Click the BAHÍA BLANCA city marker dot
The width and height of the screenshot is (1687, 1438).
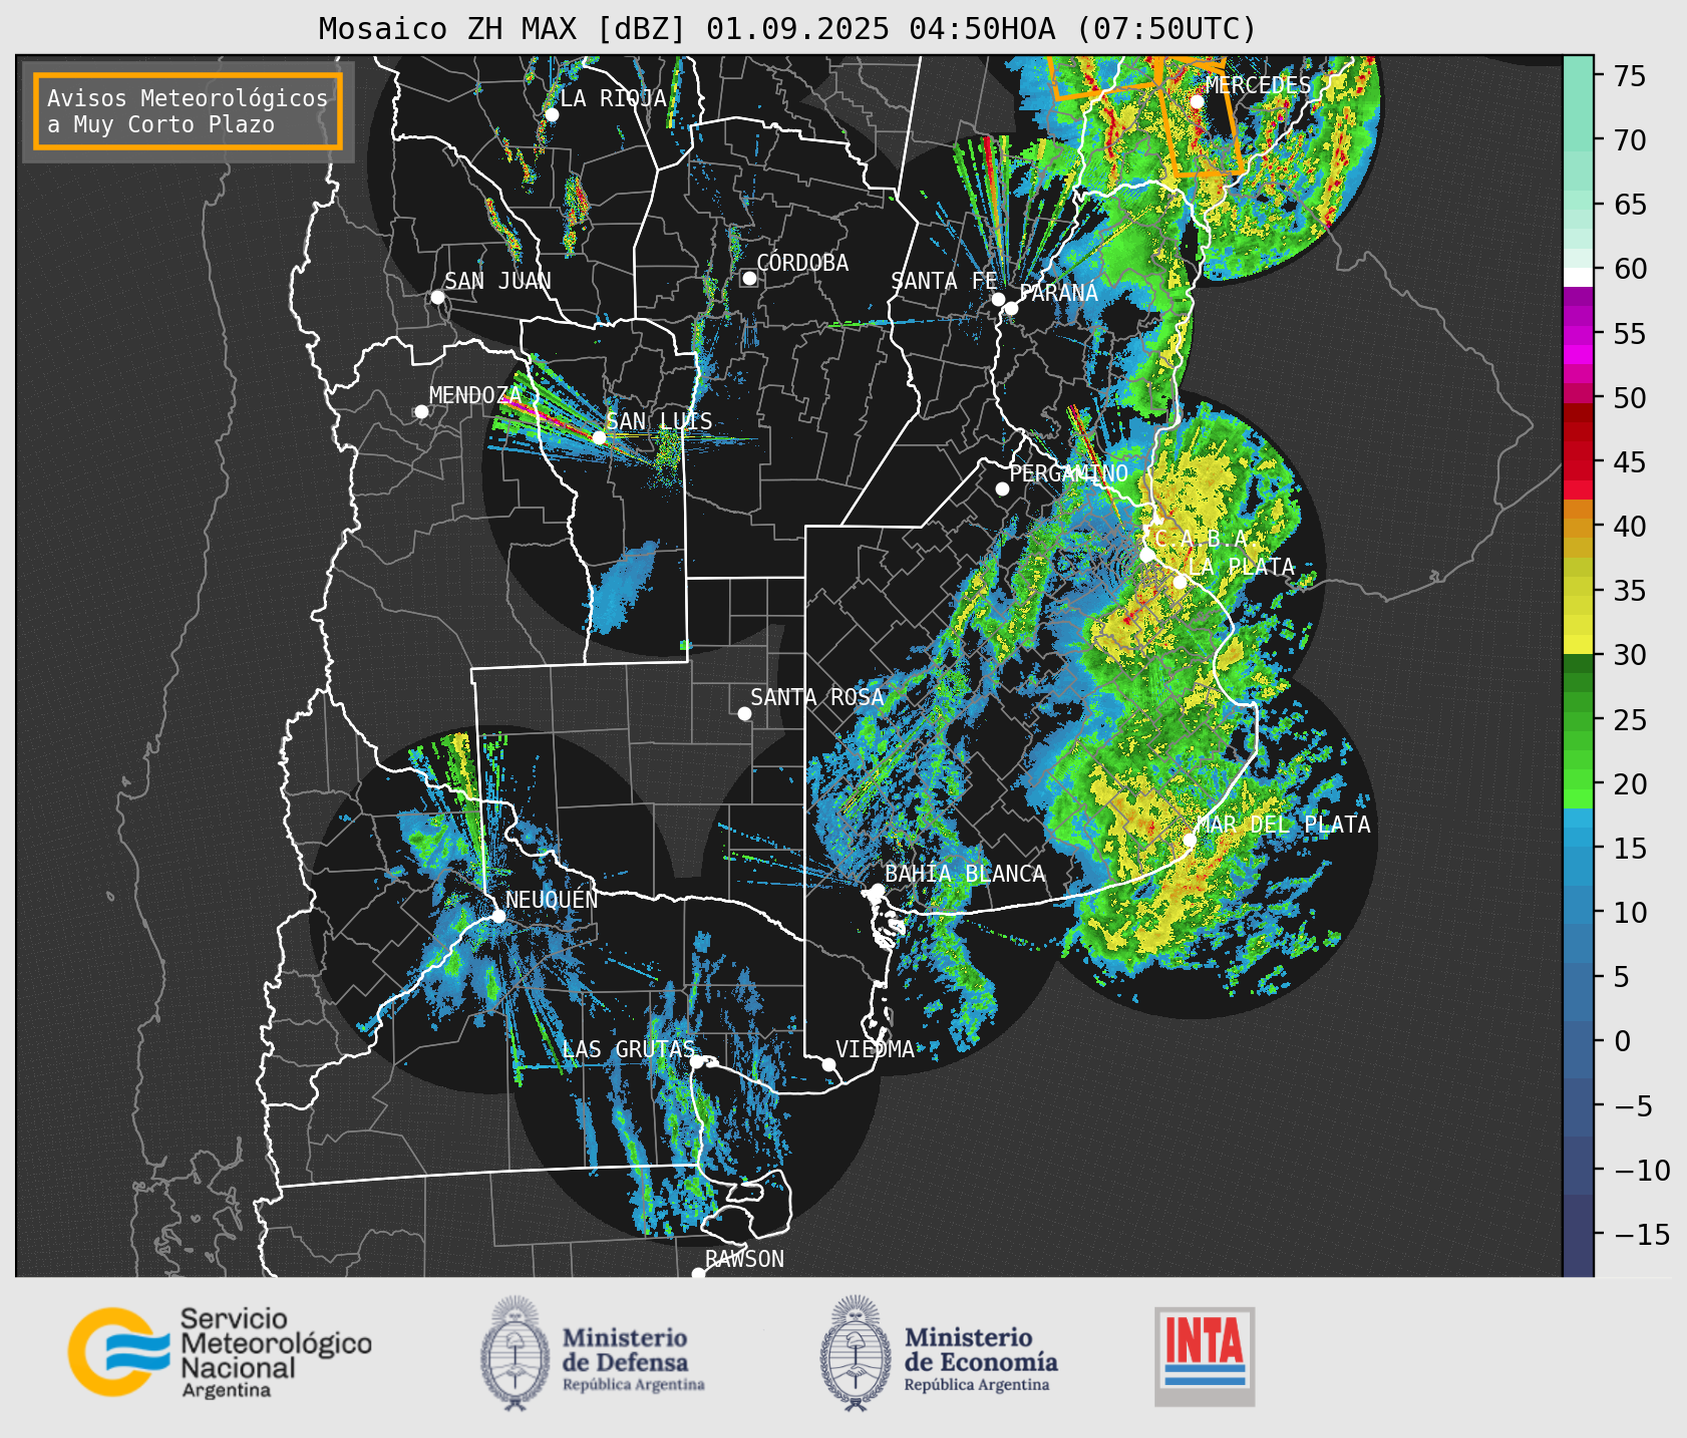(877, 890)
